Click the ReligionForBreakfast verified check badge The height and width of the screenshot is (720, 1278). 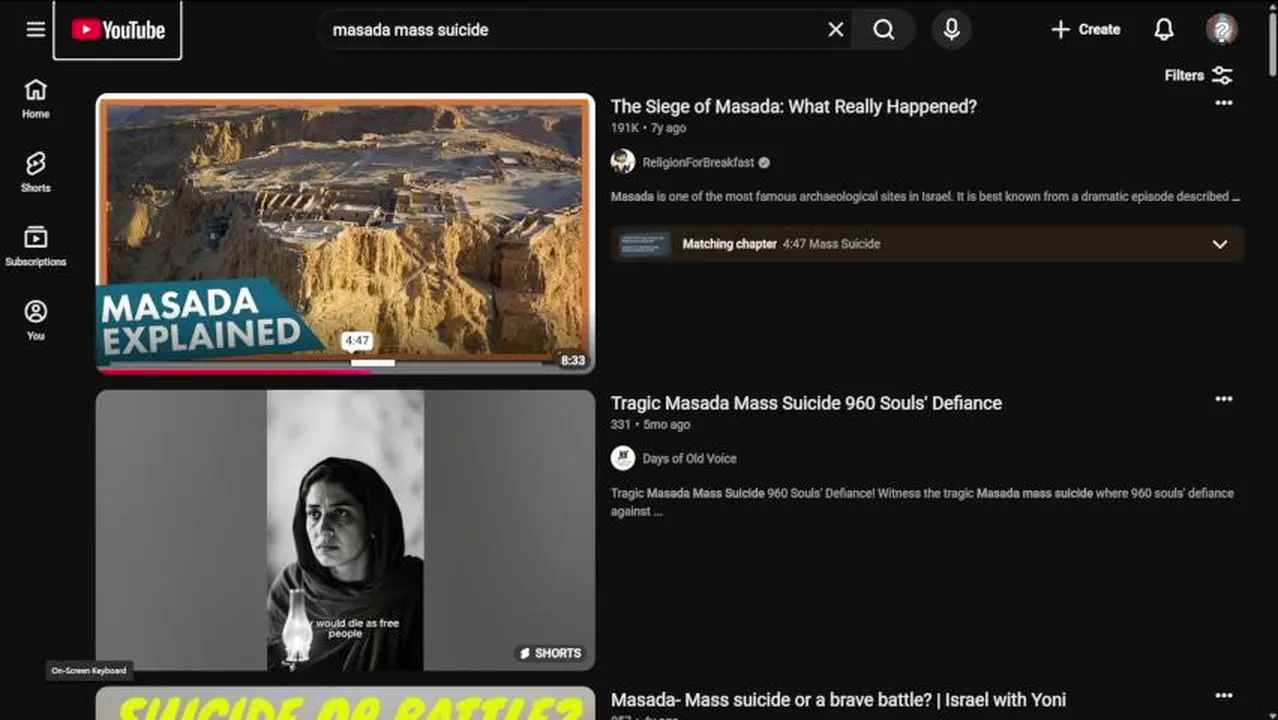[764, 162]
